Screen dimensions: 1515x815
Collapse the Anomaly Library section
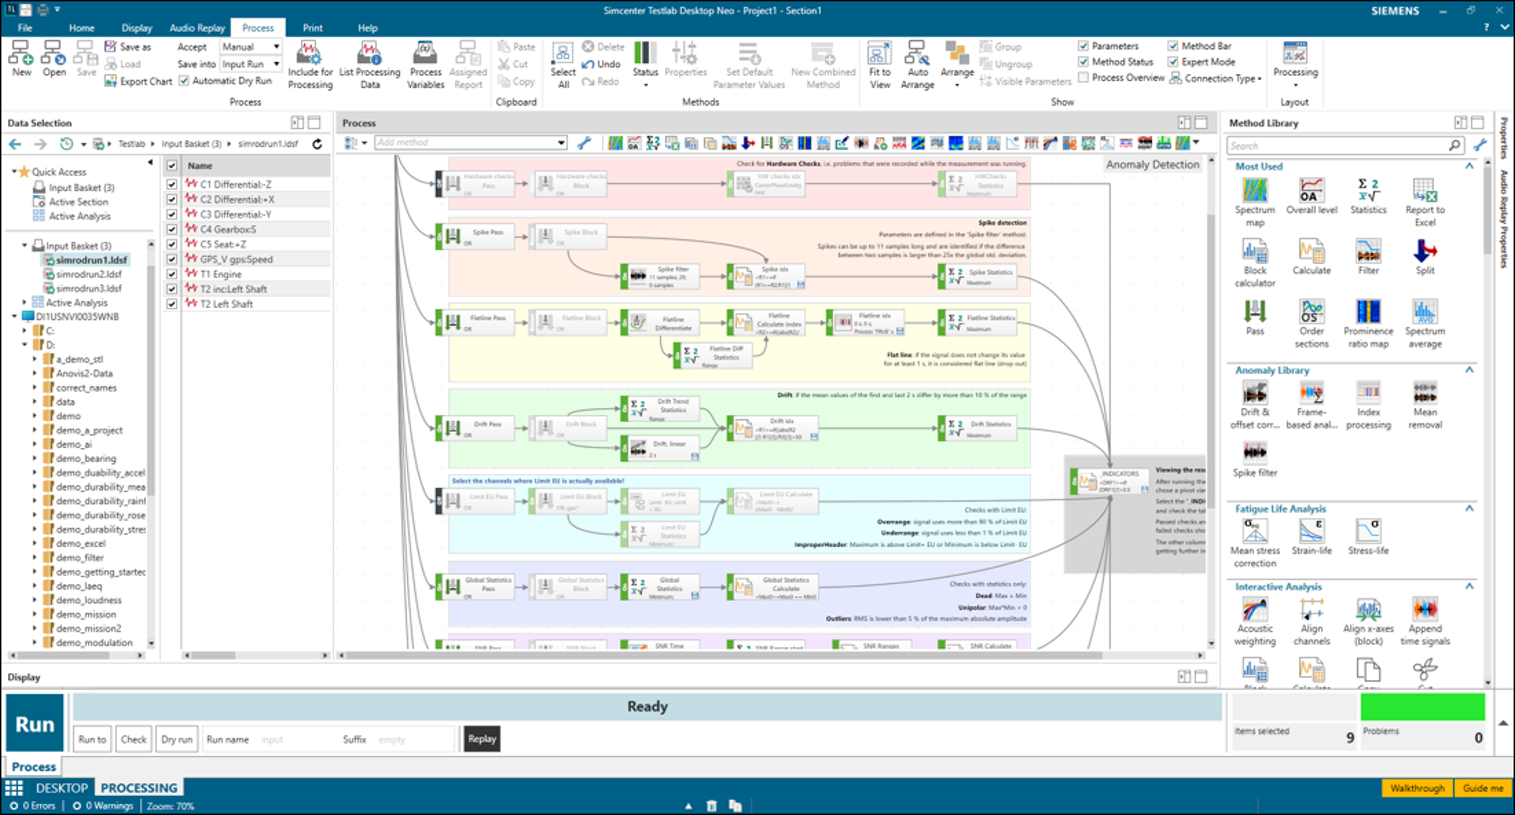point(1469,370)
